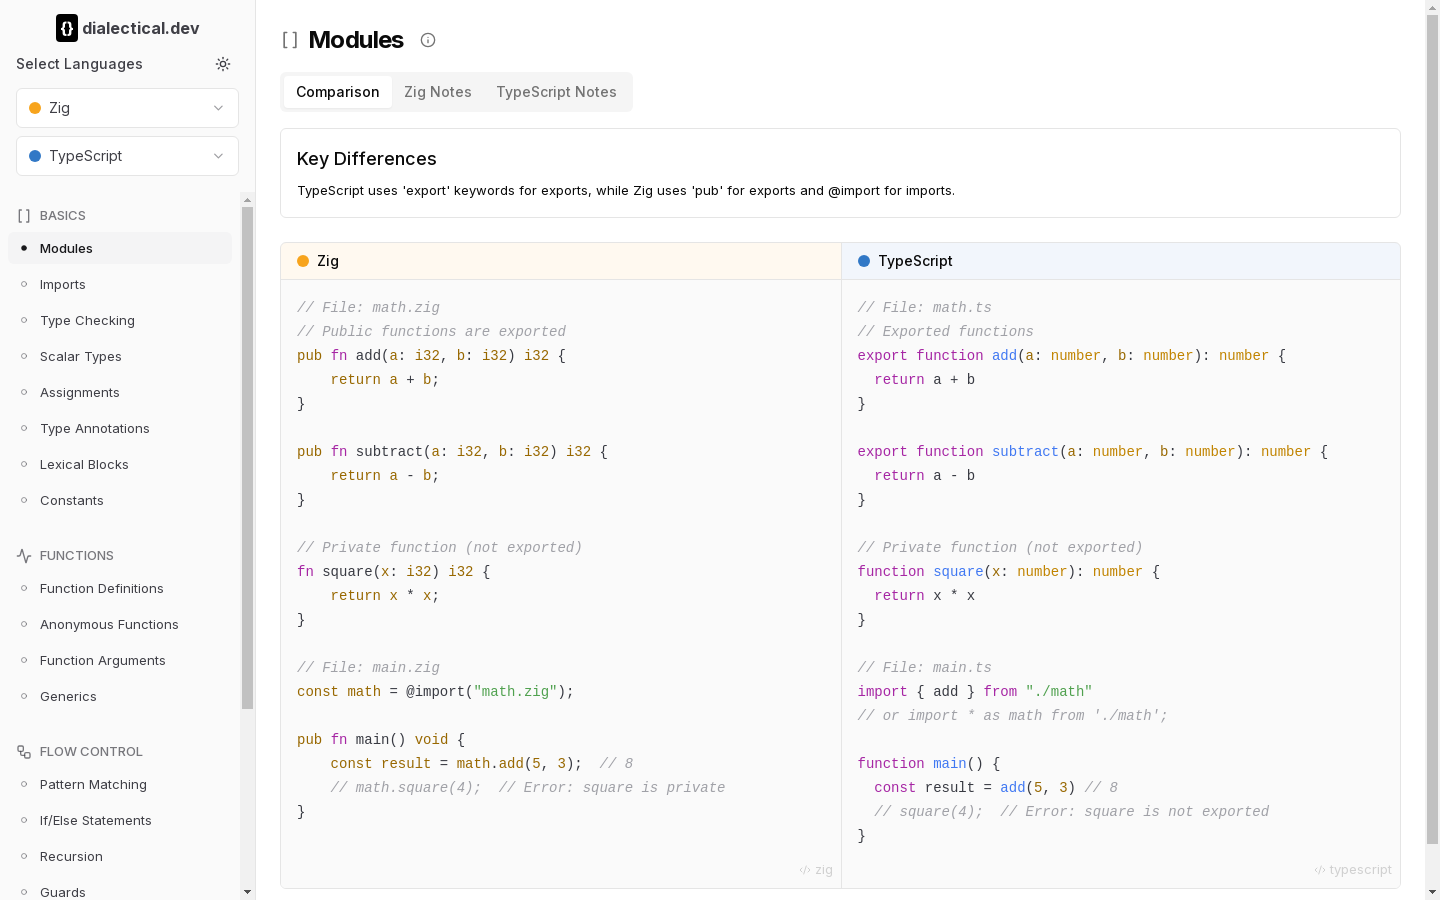
Task: Click the Key Differences heading
Action: tap(367, 159)
